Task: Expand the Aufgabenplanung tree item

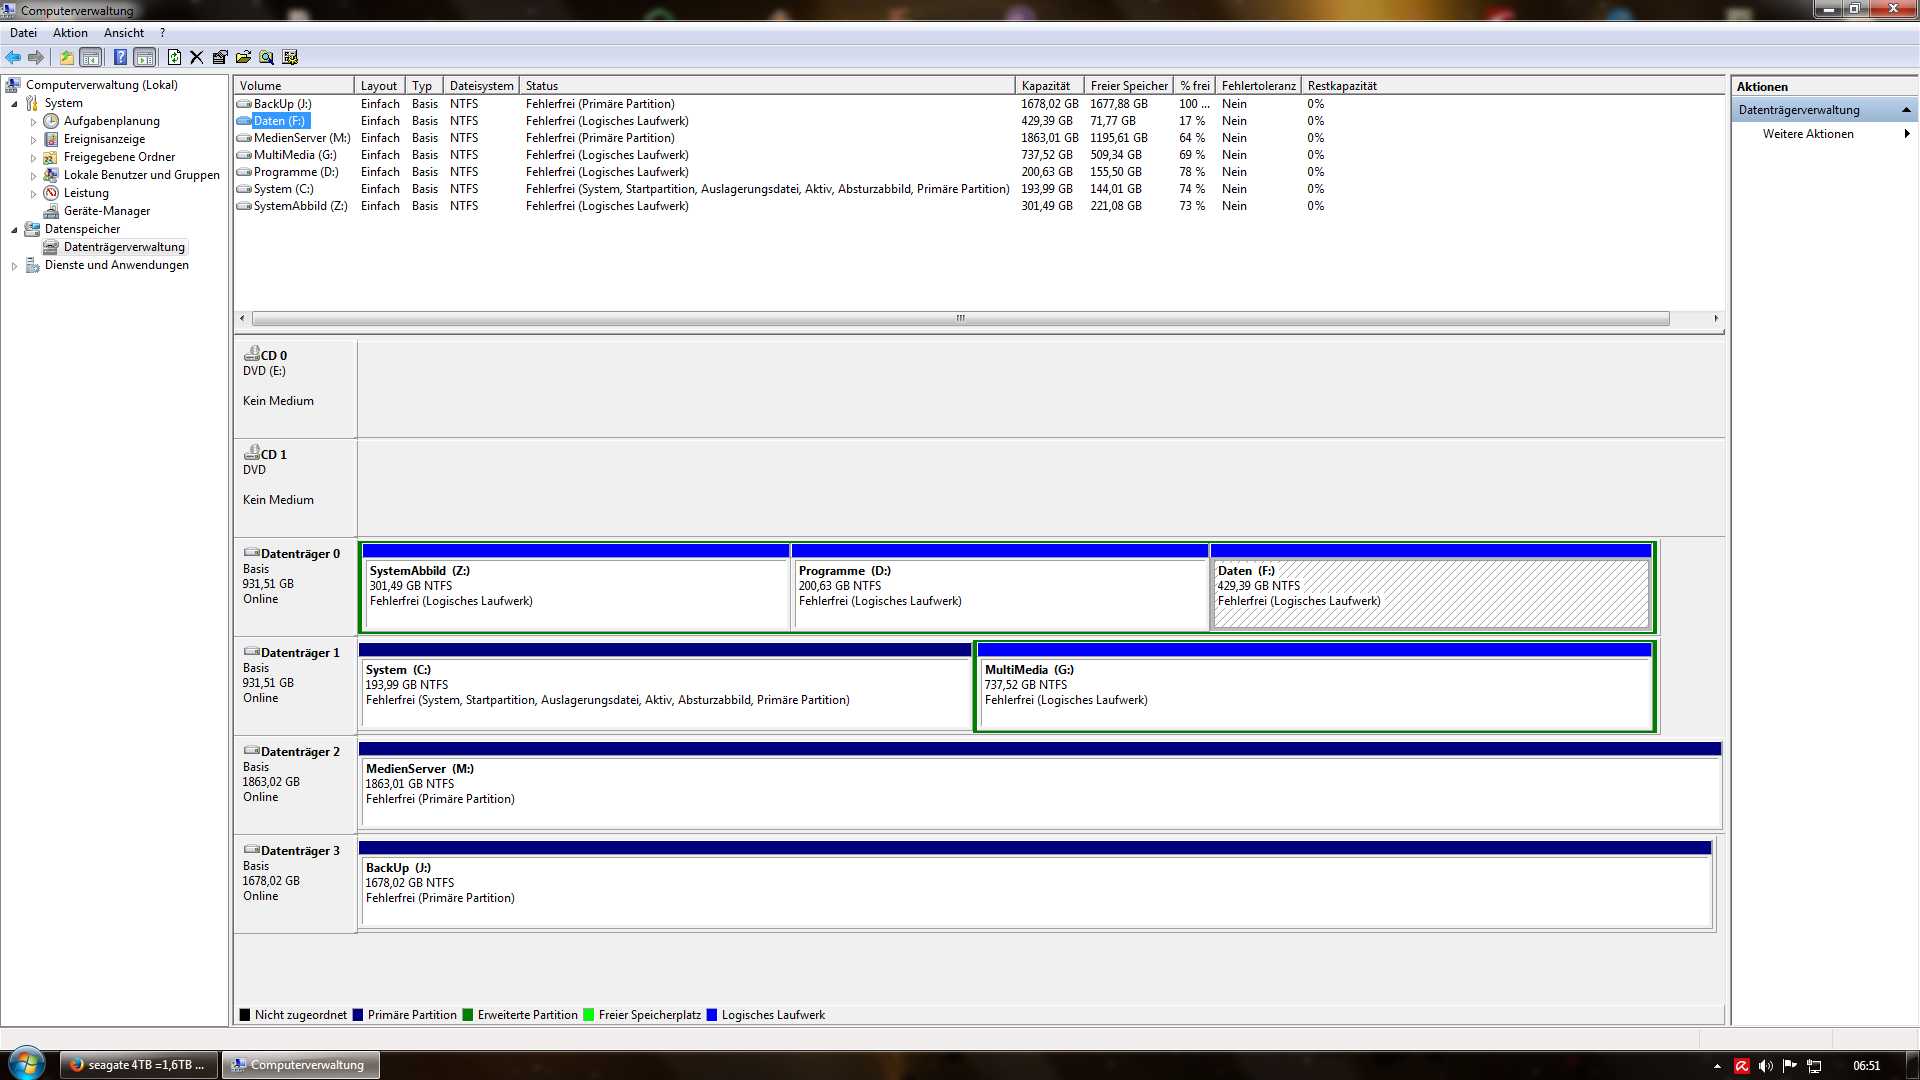Action: (33, 122)
